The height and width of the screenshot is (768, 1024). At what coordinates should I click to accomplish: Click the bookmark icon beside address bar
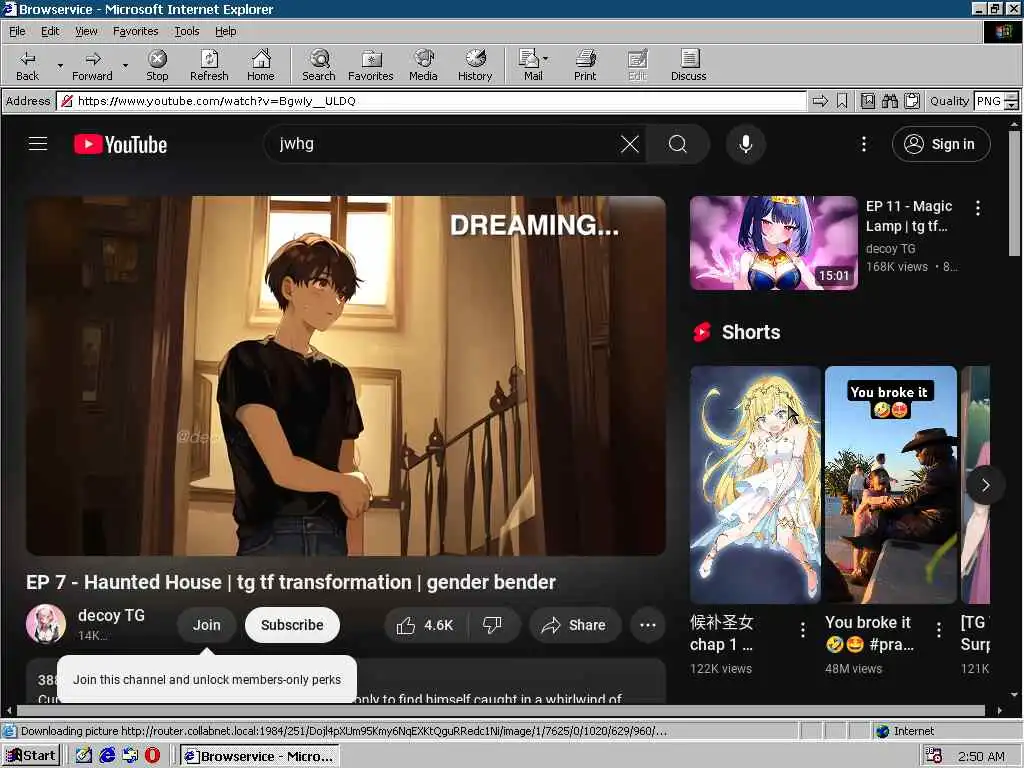[x=842, y=101]
